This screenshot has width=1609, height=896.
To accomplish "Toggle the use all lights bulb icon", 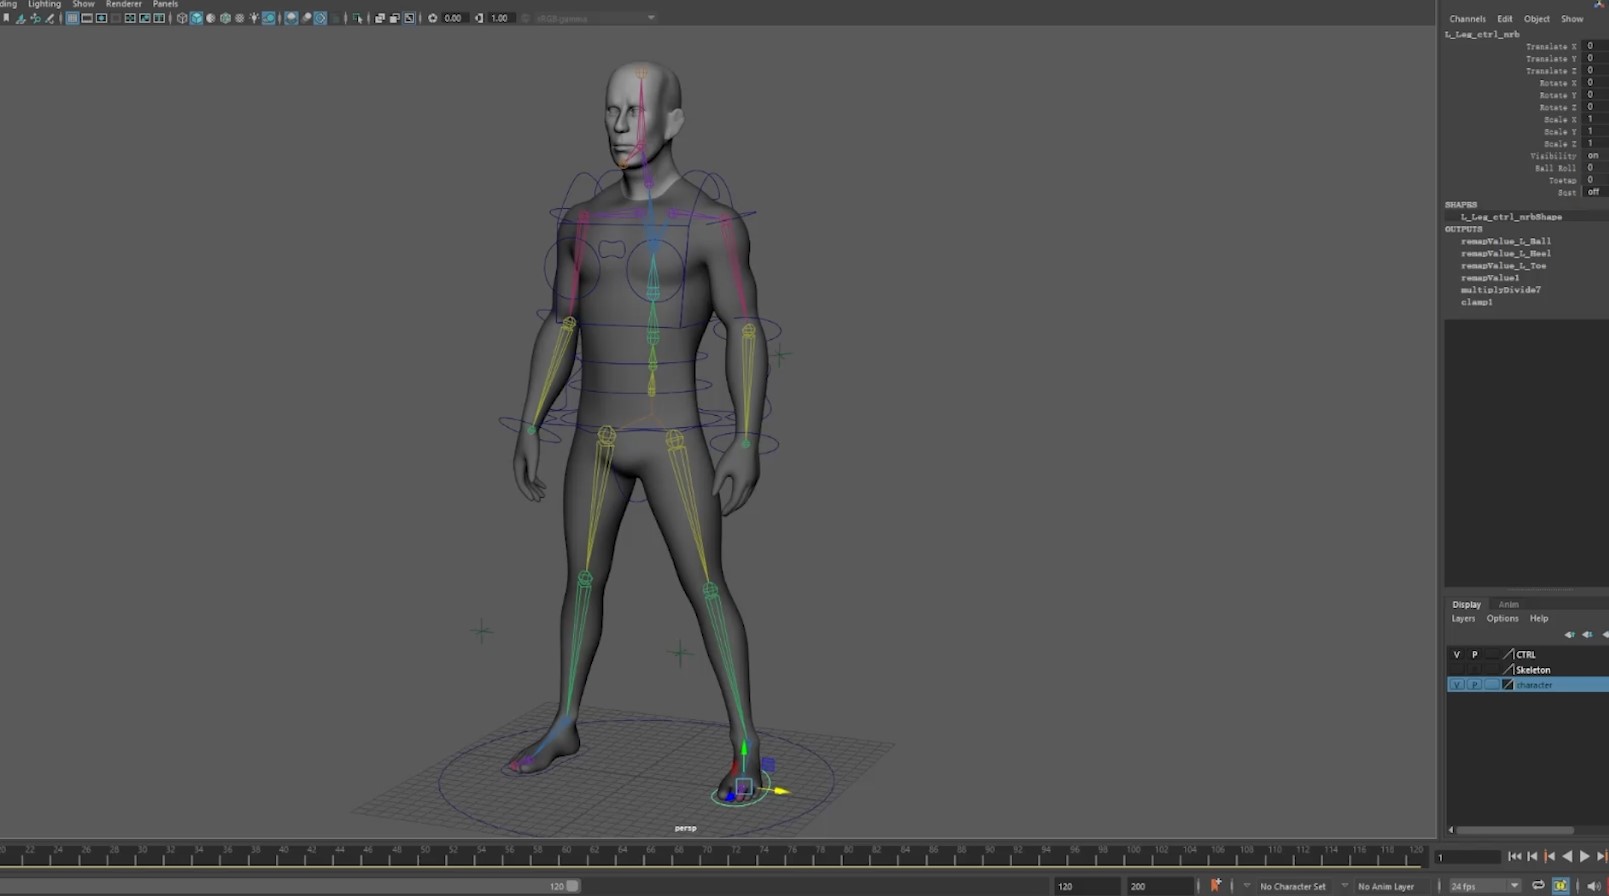I will [254, 18].
